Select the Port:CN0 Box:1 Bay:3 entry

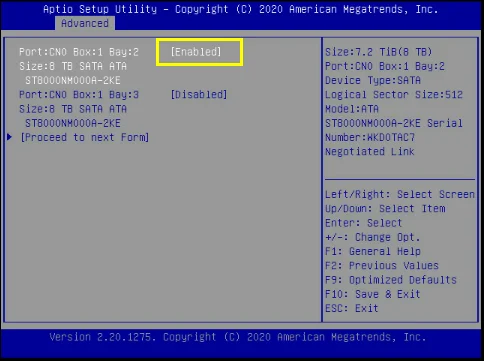[79, 95]
